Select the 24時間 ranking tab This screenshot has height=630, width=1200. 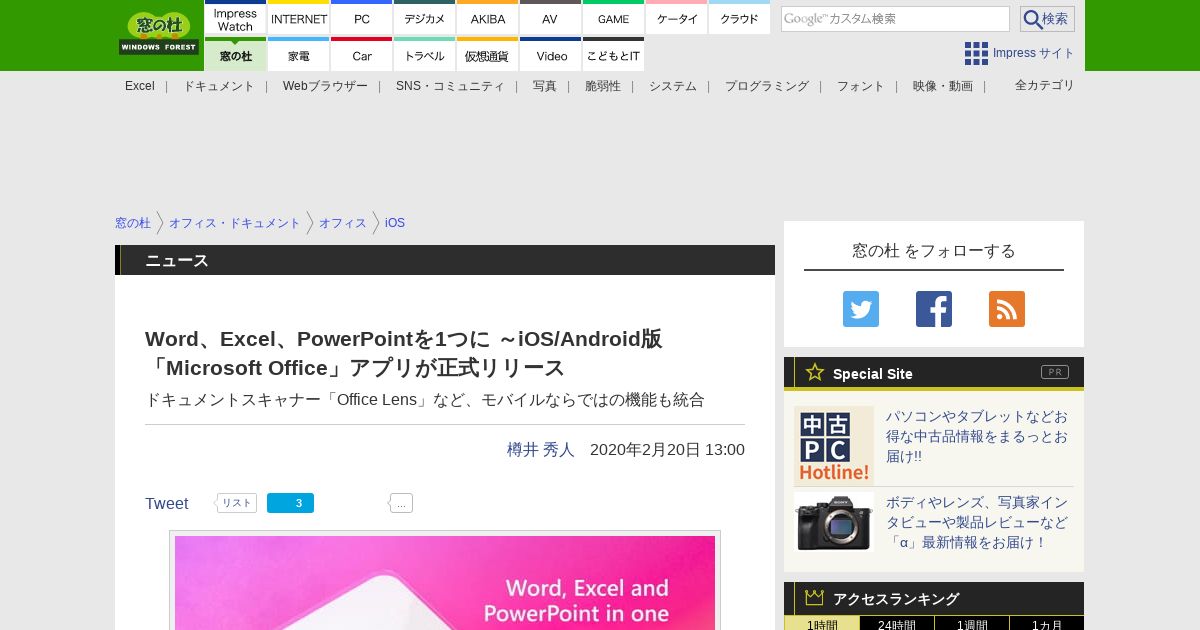[897, 623]
